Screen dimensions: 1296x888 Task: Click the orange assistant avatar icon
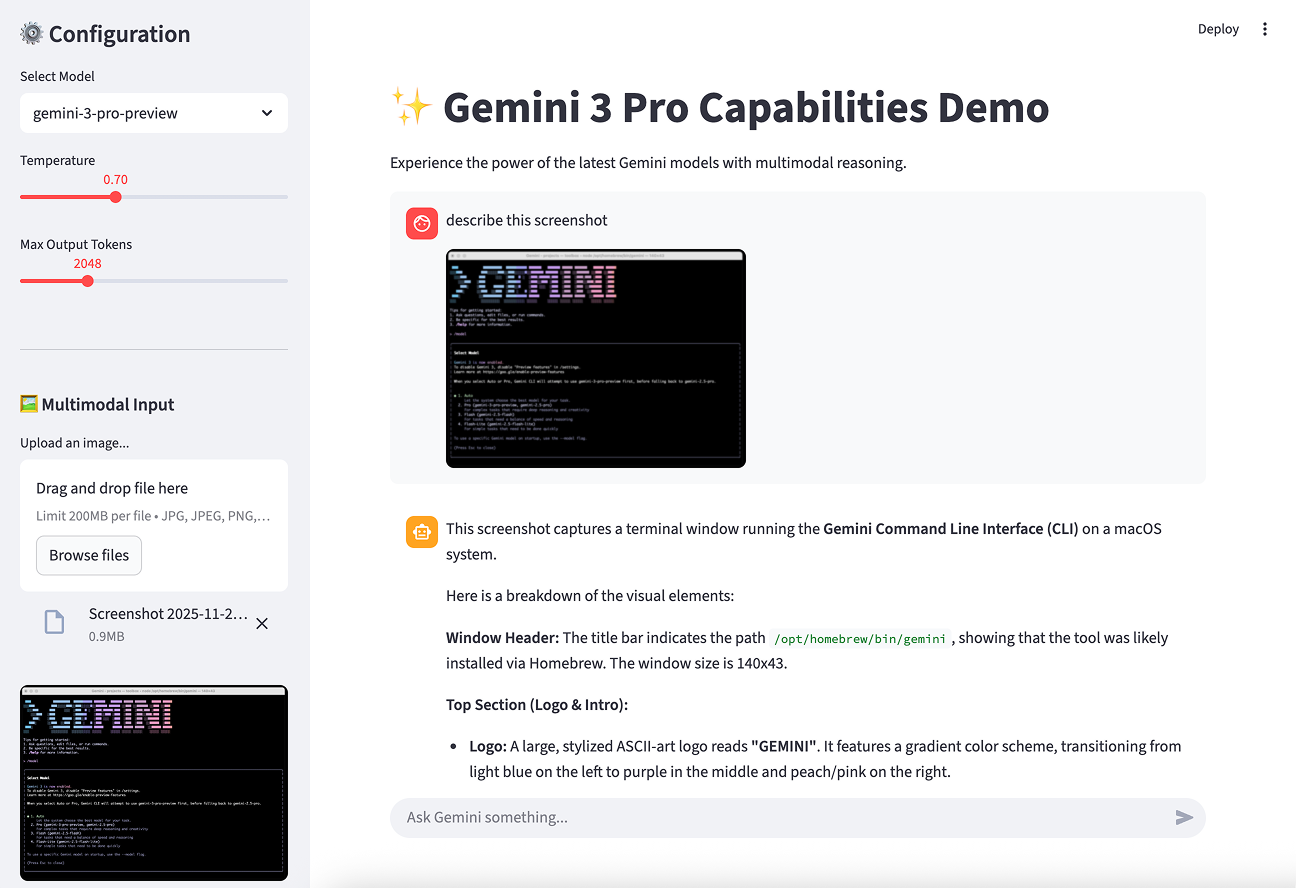point(421,531)
